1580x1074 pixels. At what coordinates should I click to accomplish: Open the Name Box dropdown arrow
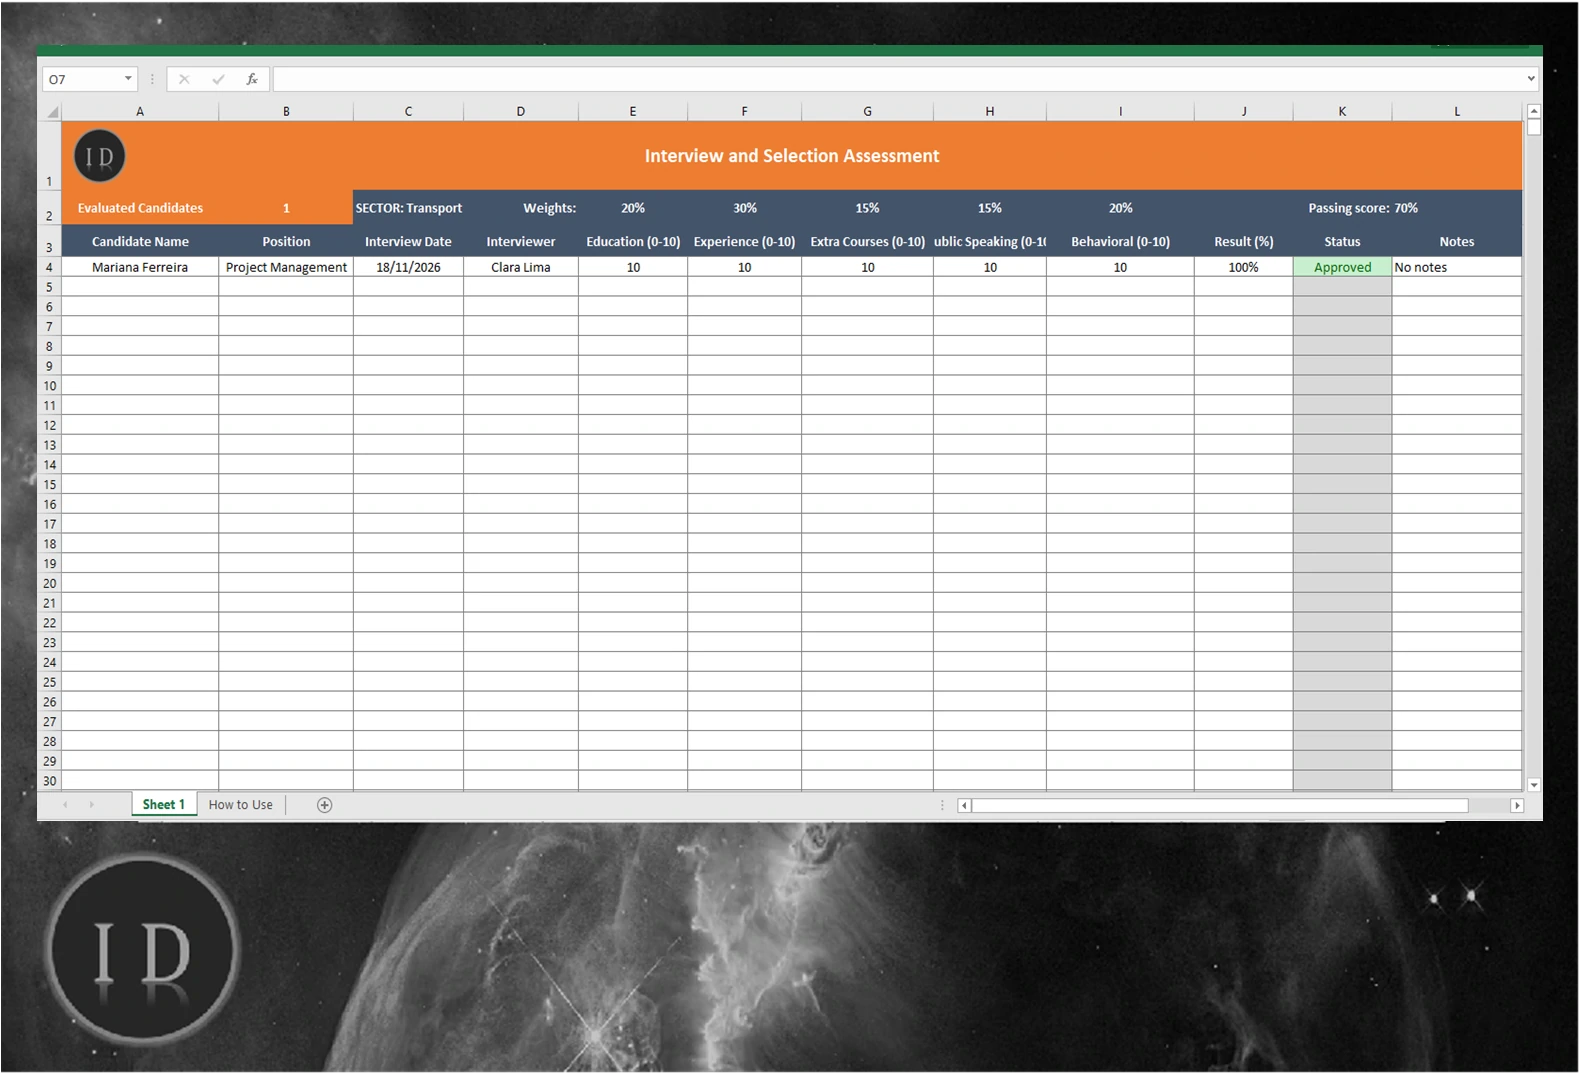tap(128, 79)
